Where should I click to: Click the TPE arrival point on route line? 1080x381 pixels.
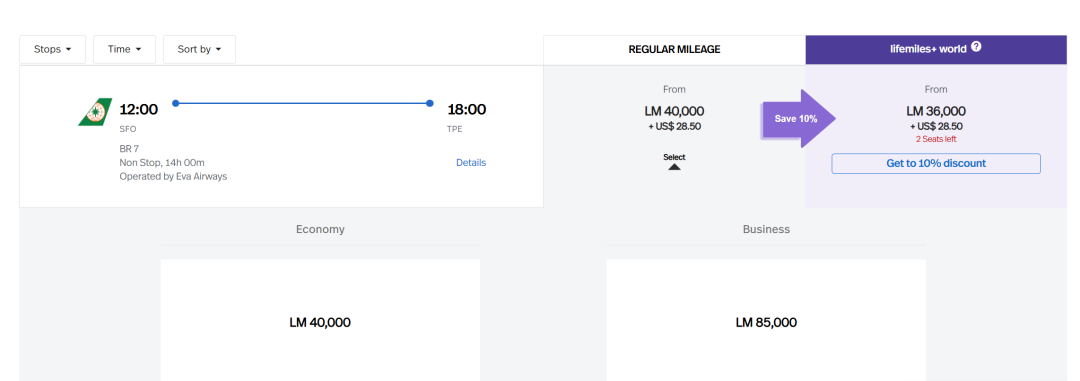click(430, 103)
